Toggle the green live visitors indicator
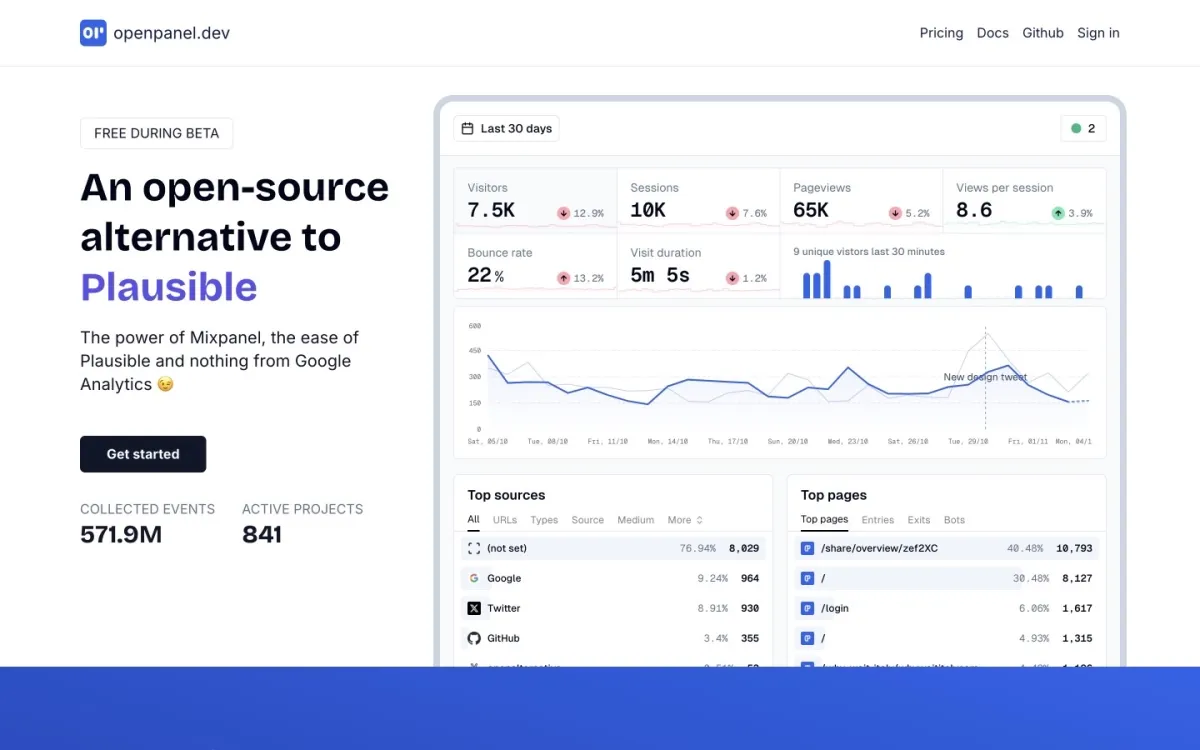 1083,128
